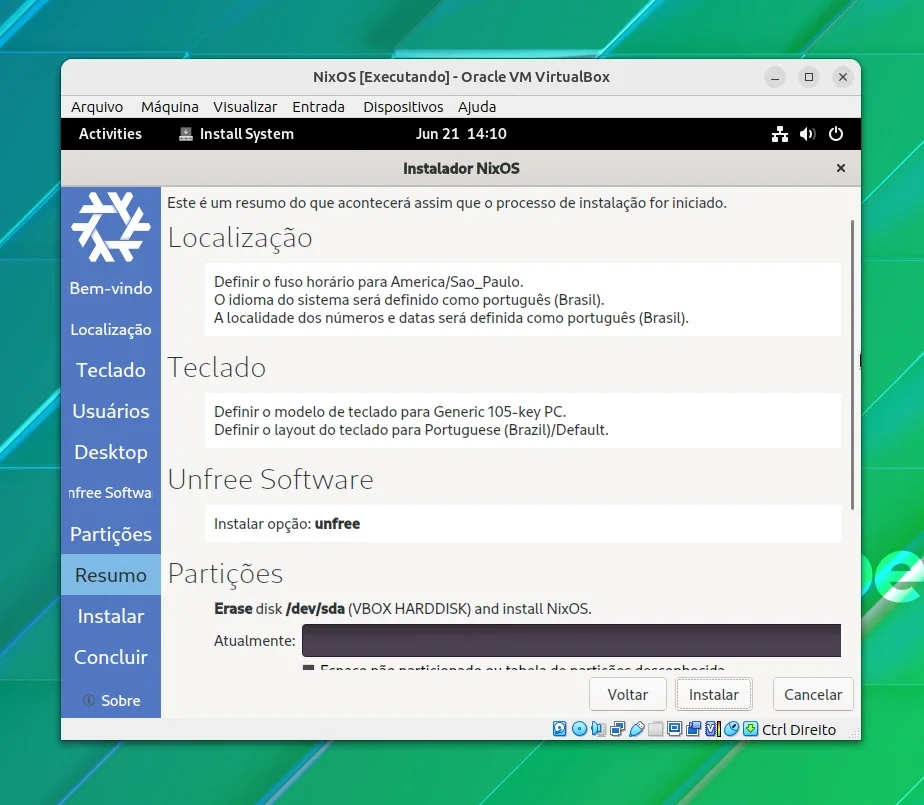Click the America/Sao_Paulo timezone line

click(368, 282)
